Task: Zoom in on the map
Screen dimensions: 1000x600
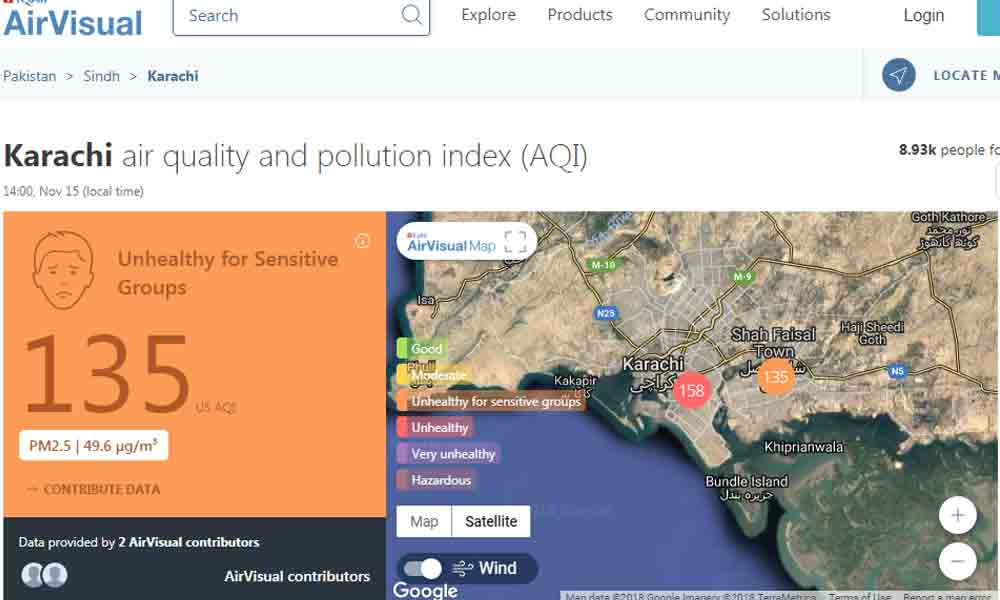Action: click(x=957, y=515)
